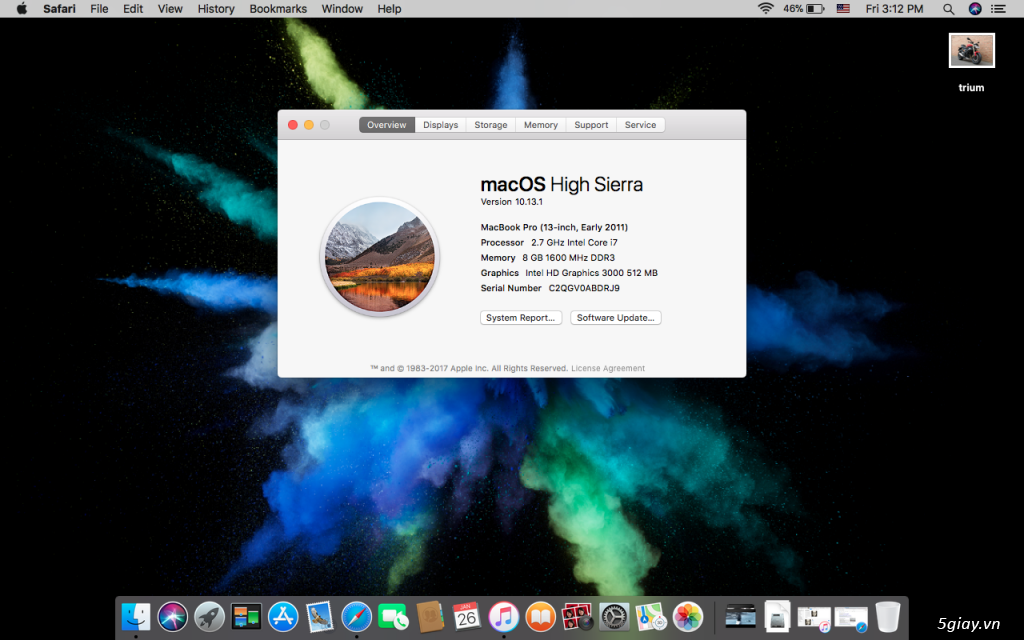Screen dimensions: 1024x640
Task: Launch Siri from the Dock
Action: point(172,616)
